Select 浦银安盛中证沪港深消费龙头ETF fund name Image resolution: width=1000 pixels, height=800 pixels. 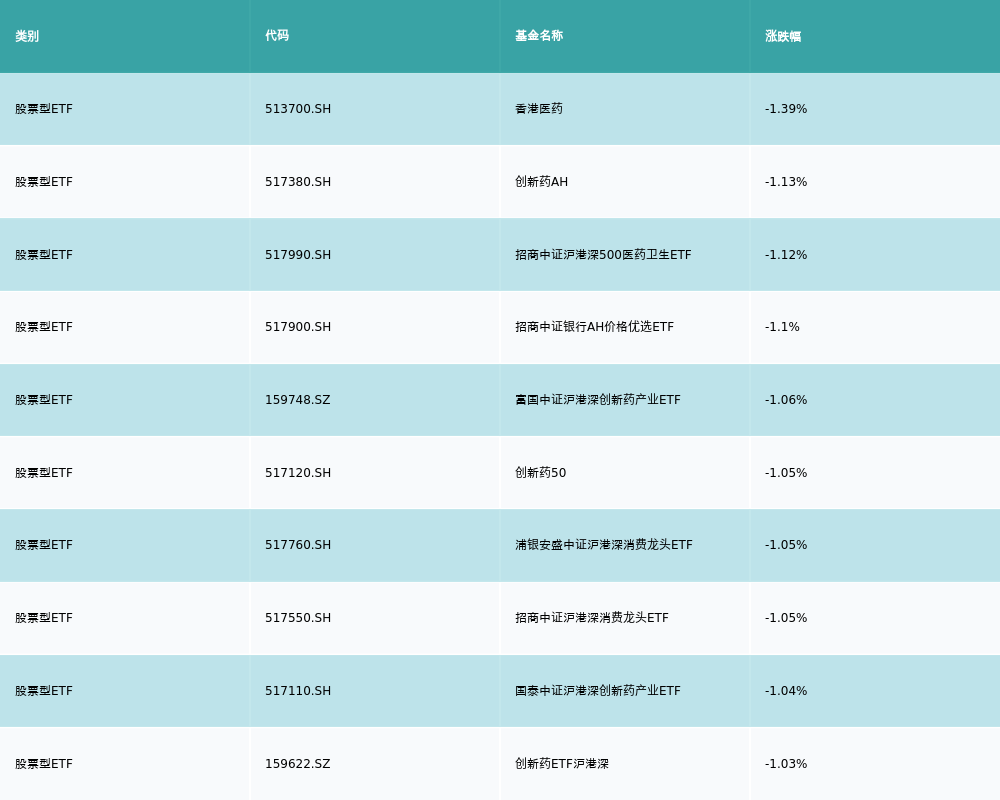[x=603, y=545]
